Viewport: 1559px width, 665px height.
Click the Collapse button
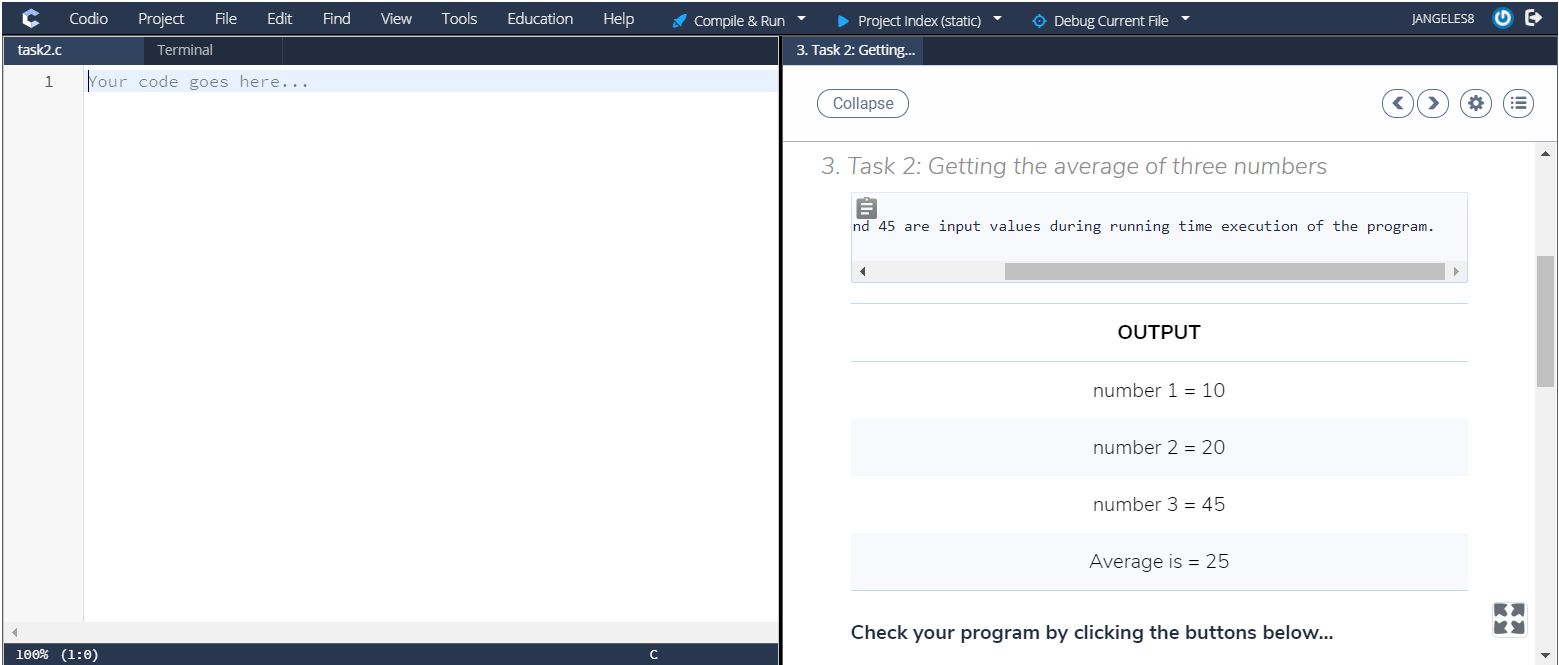(862, 103)
